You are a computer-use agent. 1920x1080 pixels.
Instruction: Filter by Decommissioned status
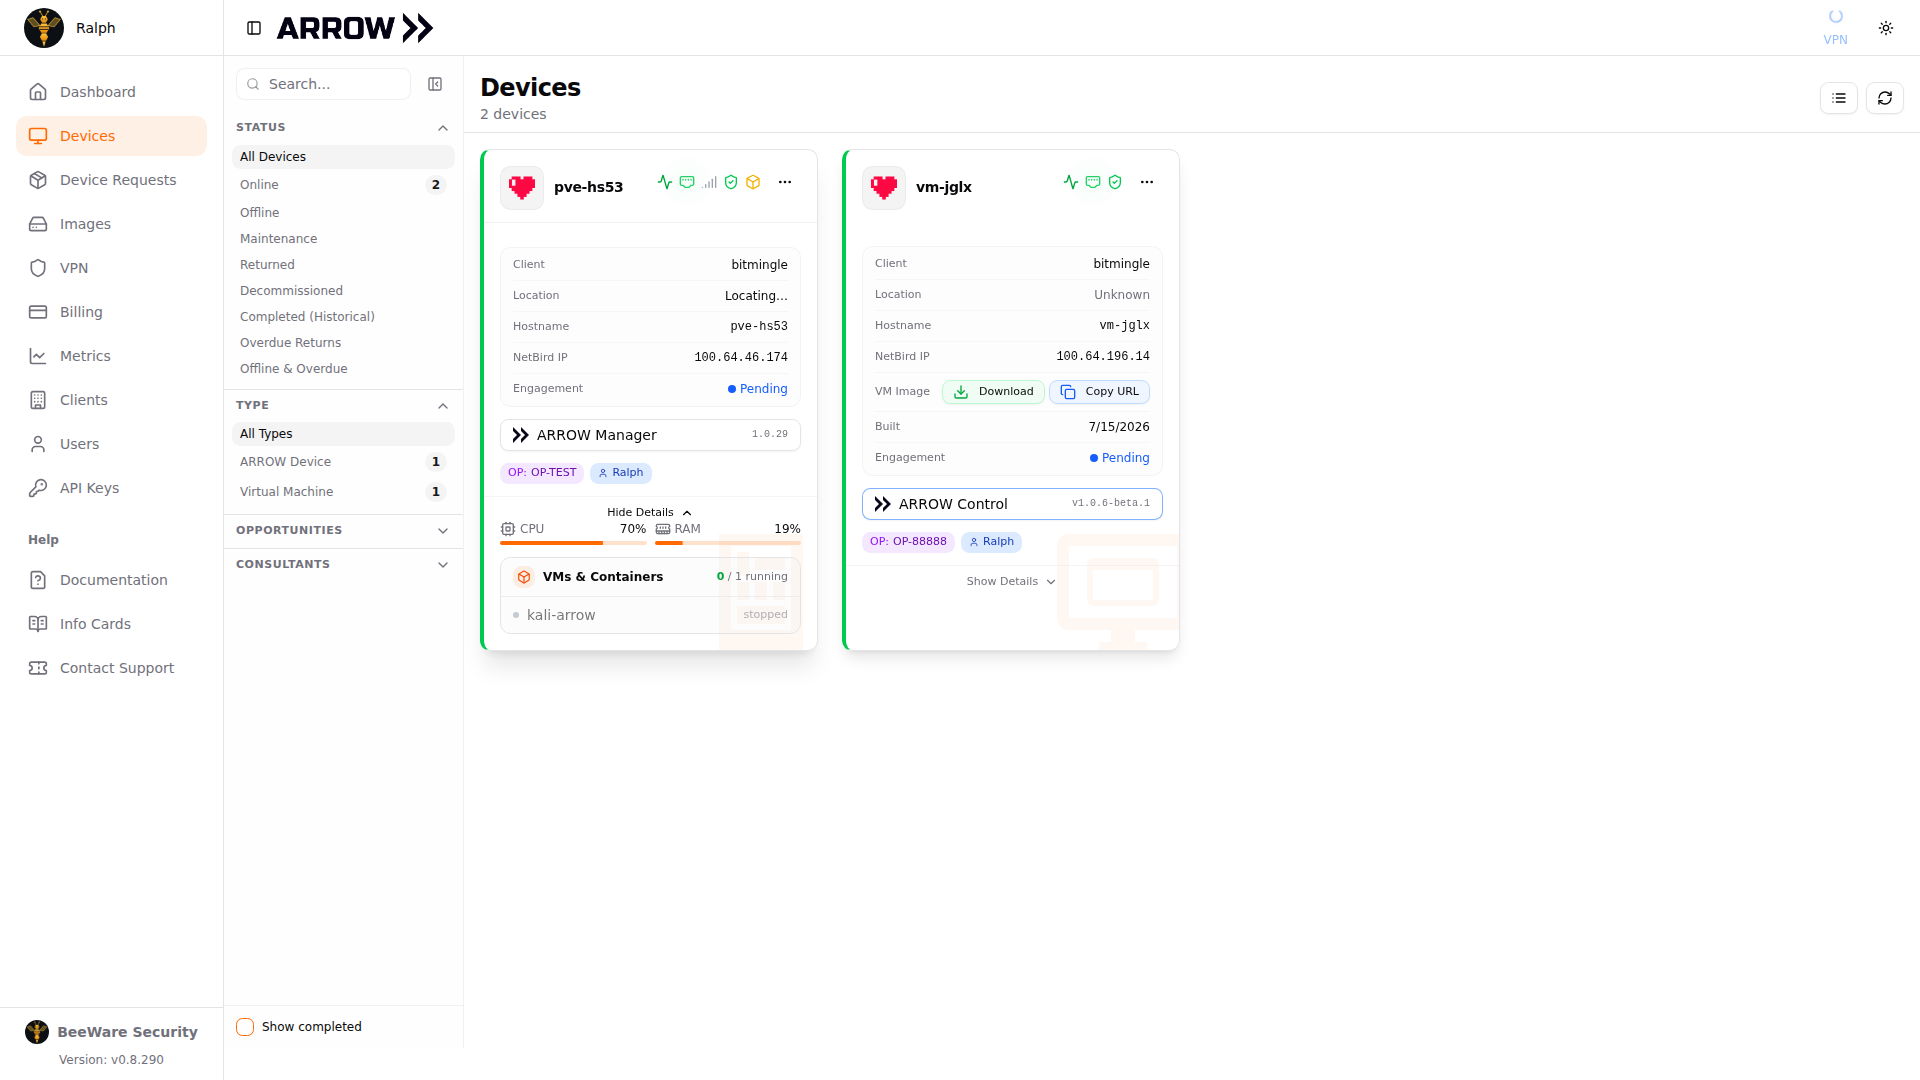tap(343, 291)
